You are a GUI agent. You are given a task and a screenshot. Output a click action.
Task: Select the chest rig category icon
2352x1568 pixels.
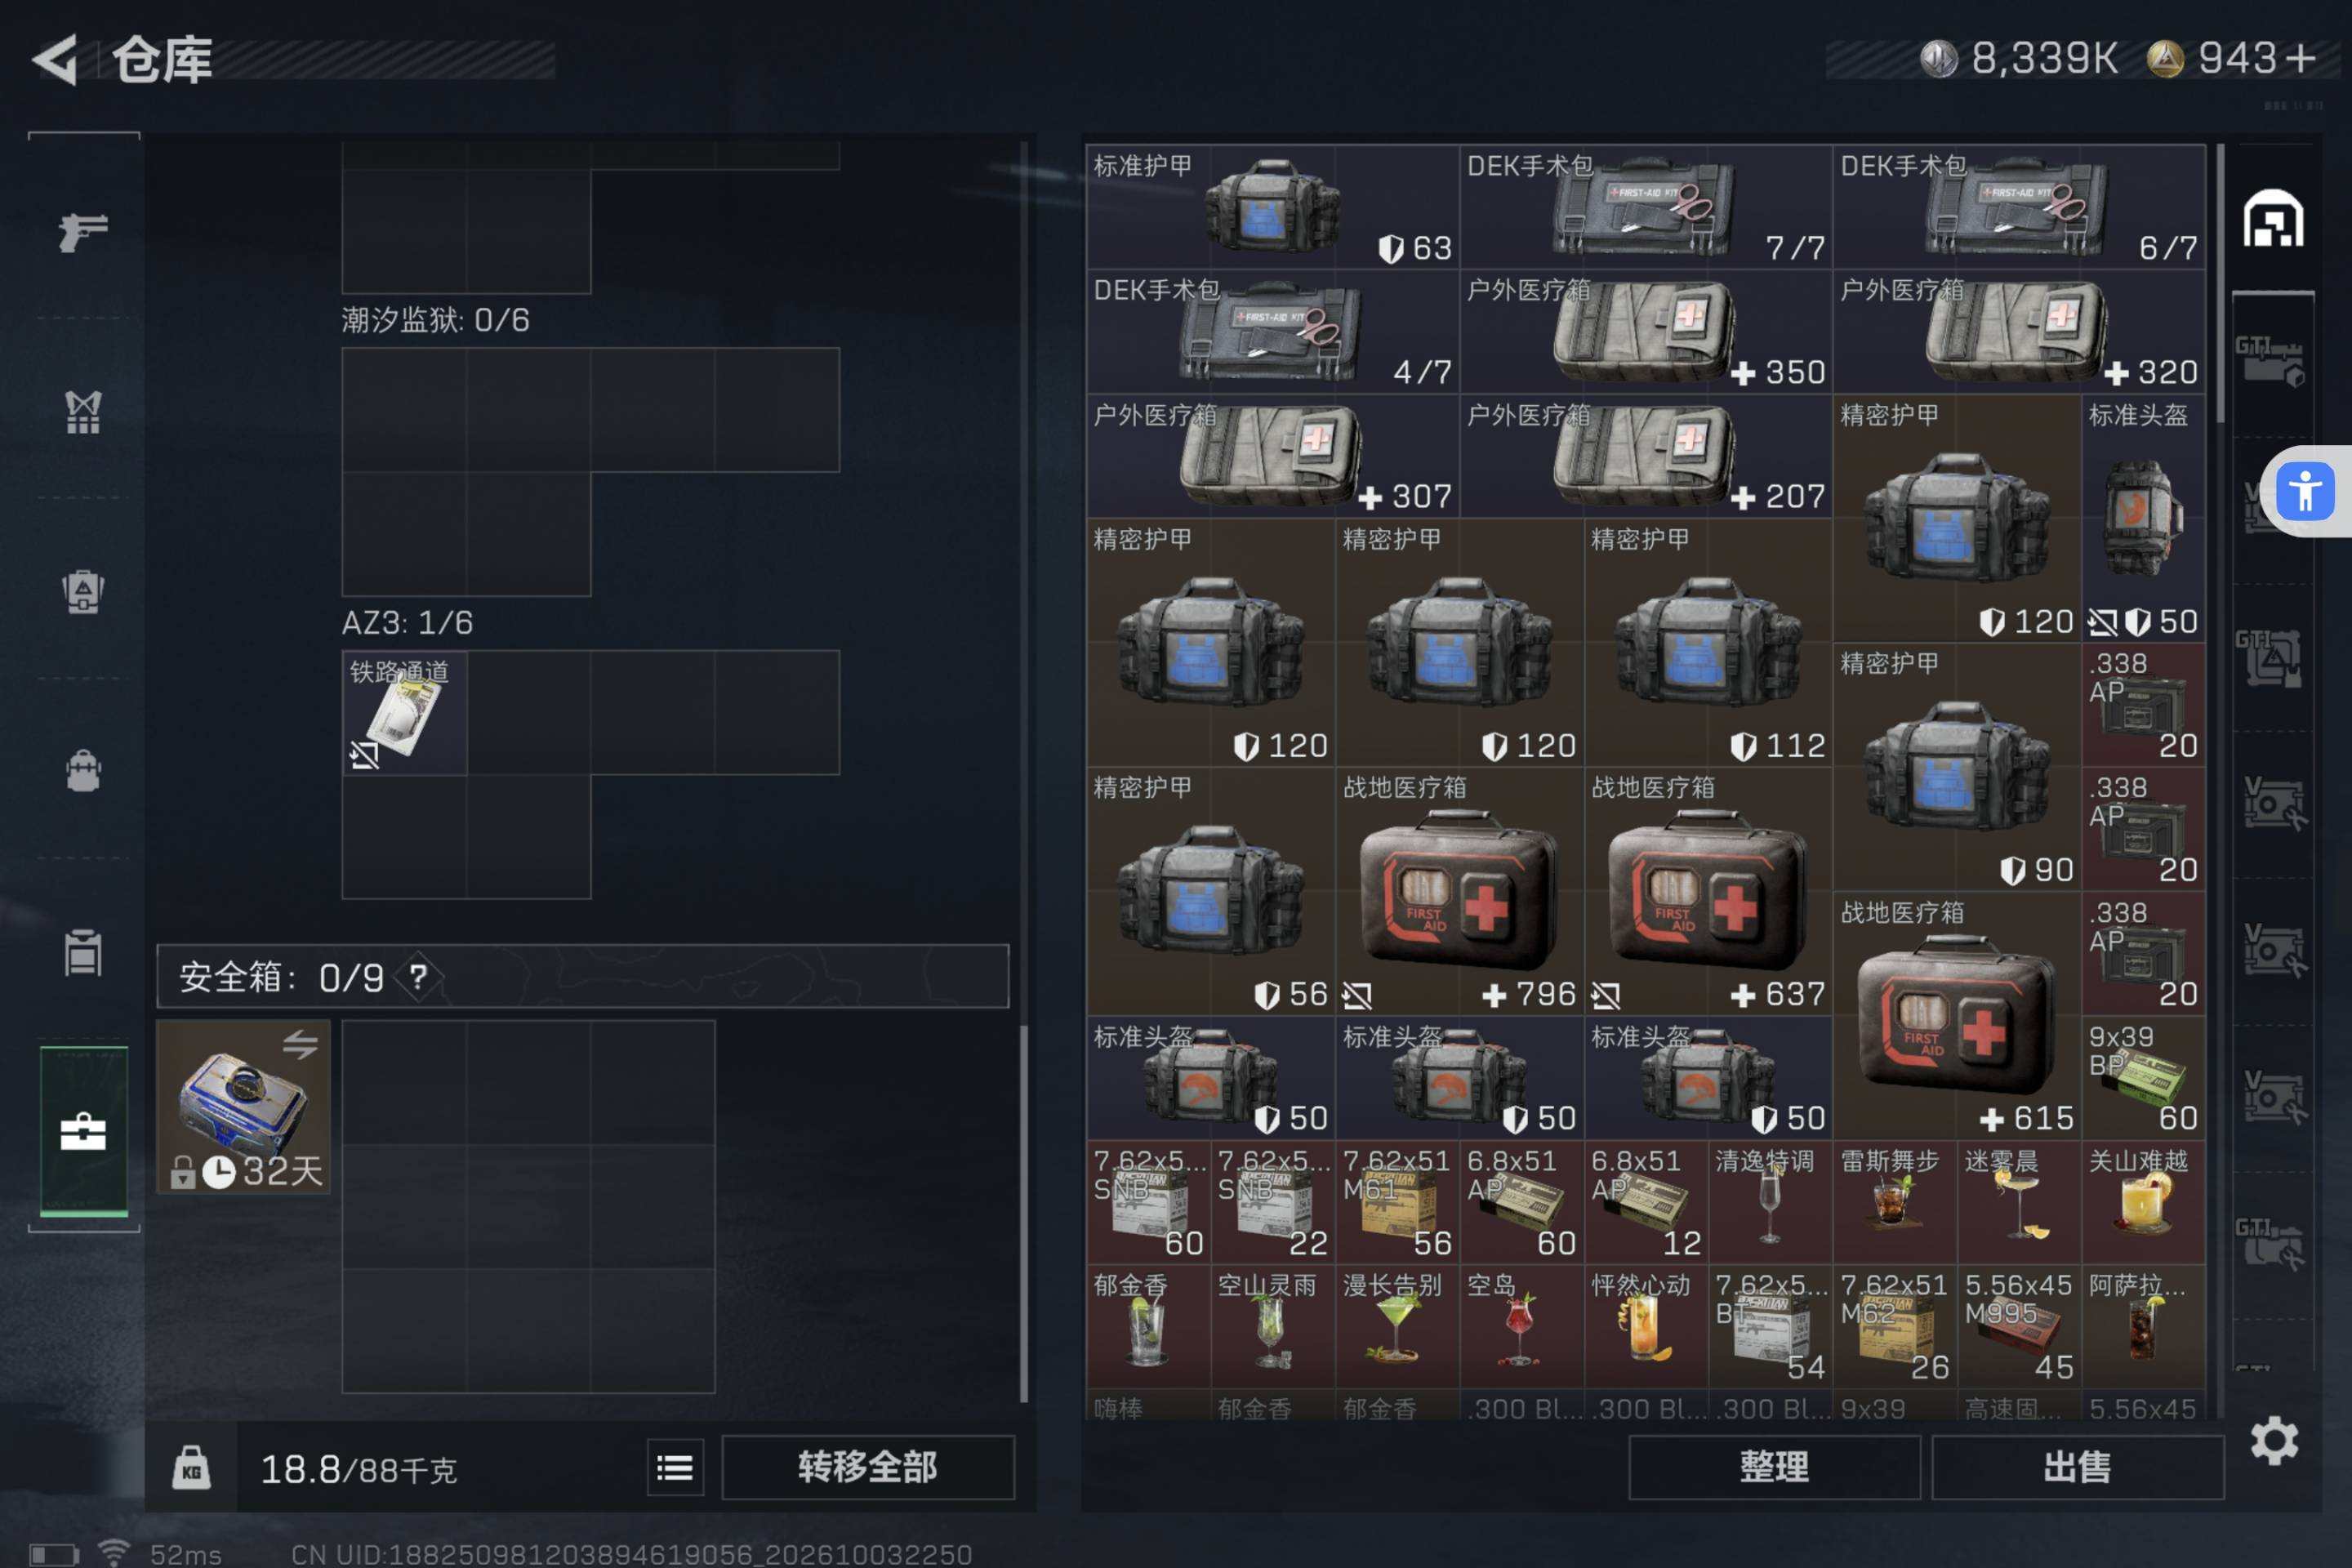coord(83,411)
